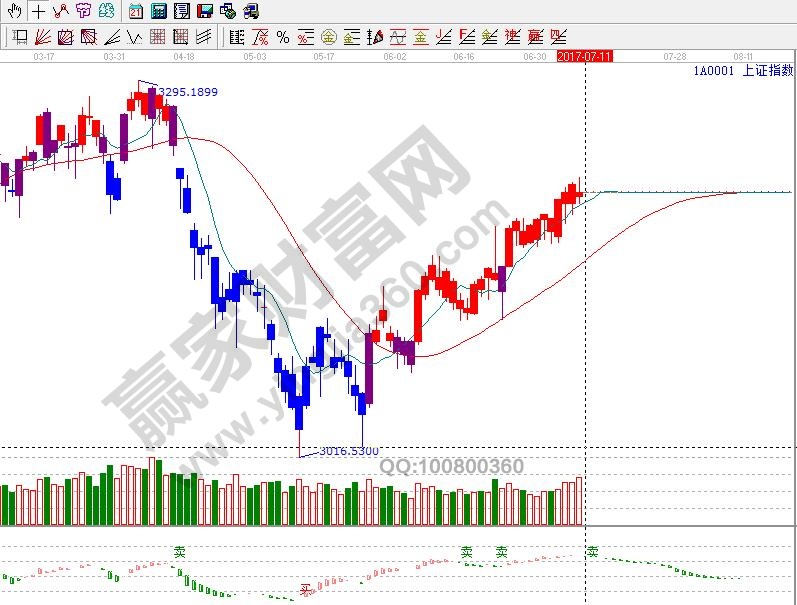Click the 1A0001 上证指数 index label
797x605 pixels.
click(x=741, y=72)
